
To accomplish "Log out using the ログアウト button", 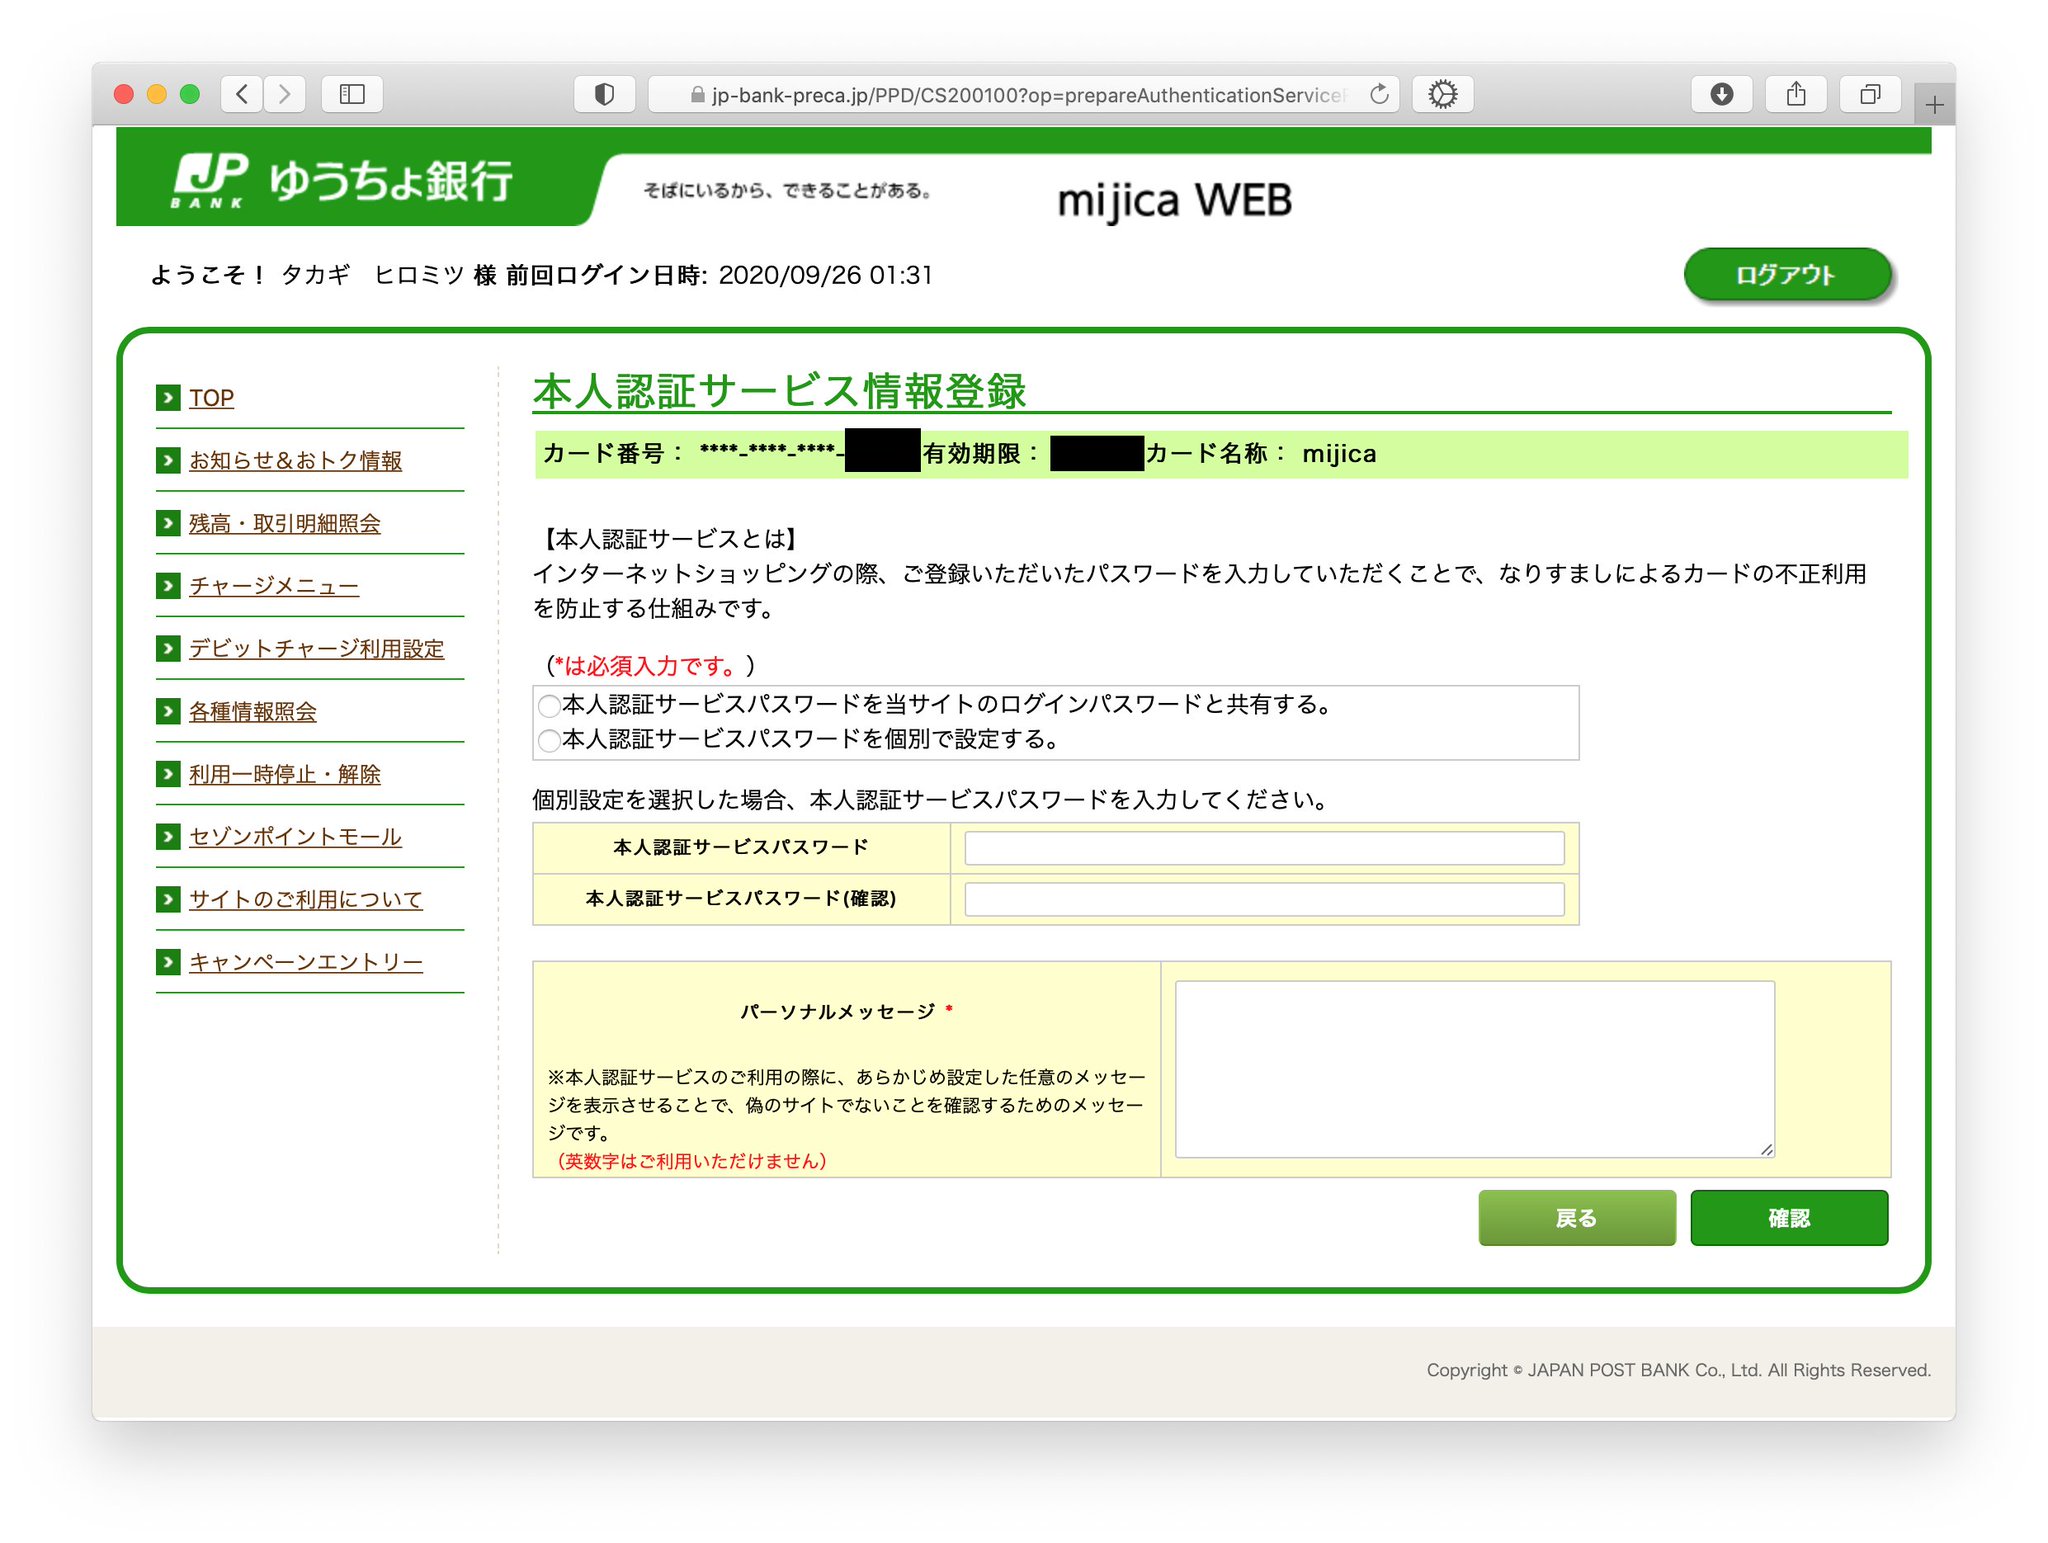I will click(1787, 273).
